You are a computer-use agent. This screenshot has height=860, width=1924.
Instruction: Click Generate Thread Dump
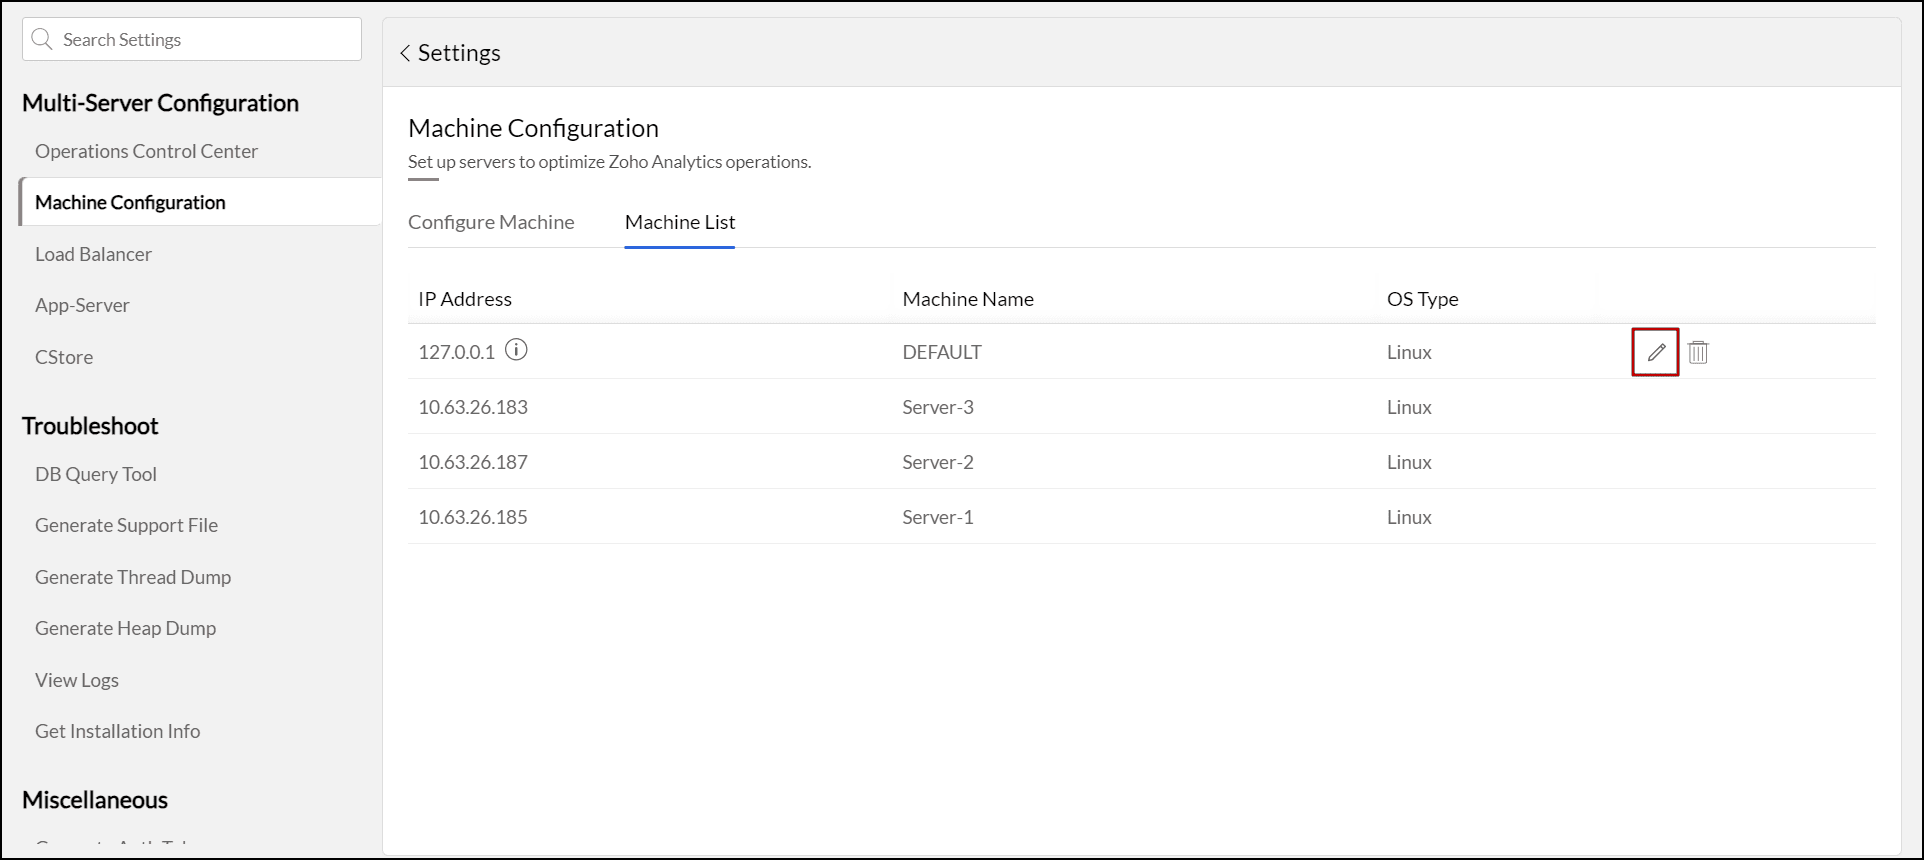(x=133, y=577)
